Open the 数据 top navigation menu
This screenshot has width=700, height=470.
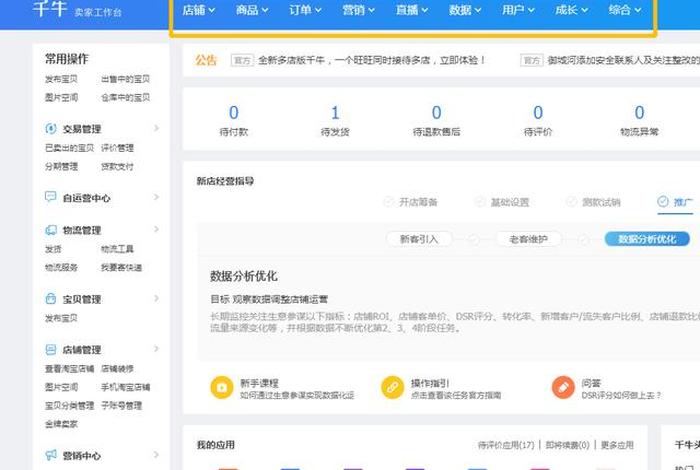(465, 10)
